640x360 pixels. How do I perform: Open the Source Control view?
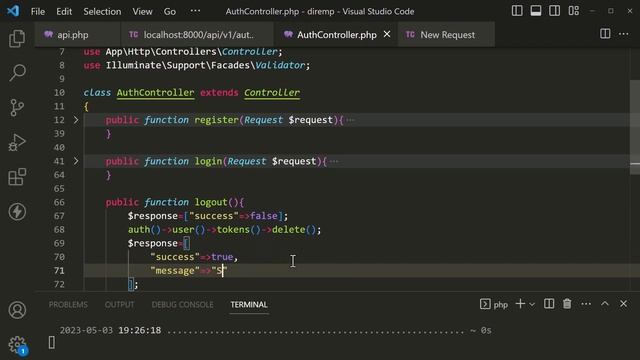[17, 107]
